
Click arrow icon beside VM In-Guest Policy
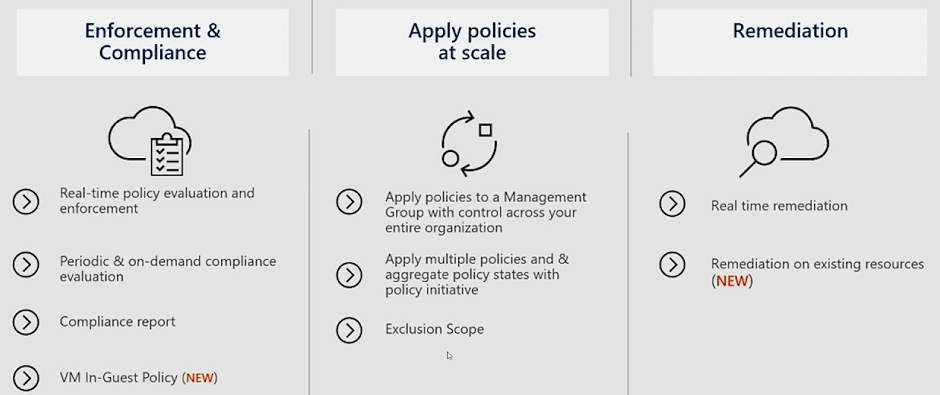point(26,378)
